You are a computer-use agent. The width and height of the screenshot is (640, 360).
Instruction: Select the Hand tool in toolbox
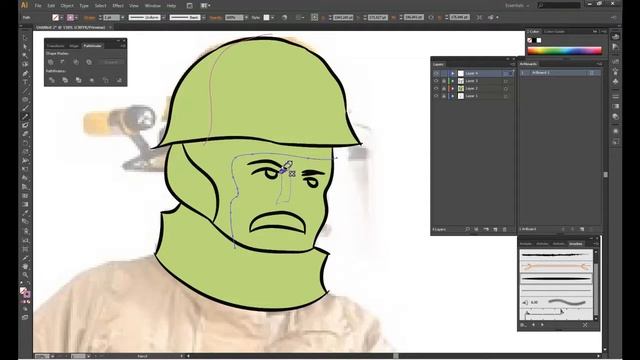click(25, 266)
